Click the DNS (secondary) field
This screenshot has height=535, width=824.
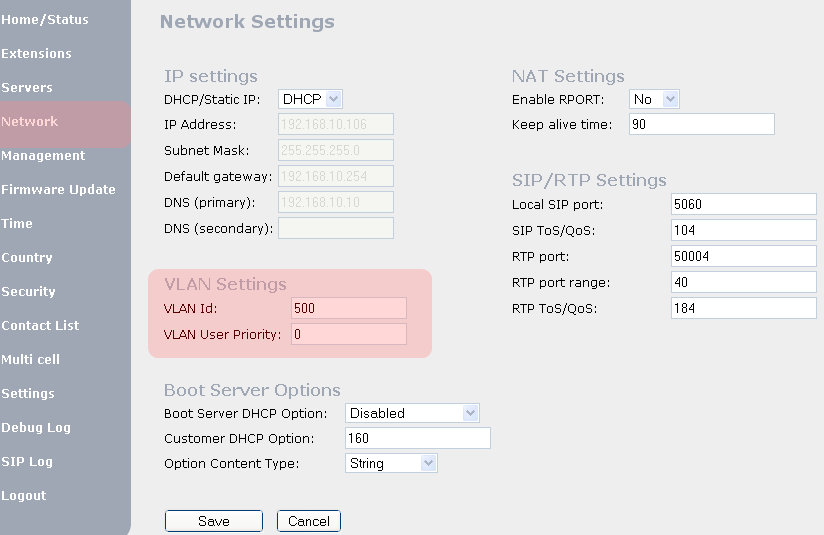point(336,228)
